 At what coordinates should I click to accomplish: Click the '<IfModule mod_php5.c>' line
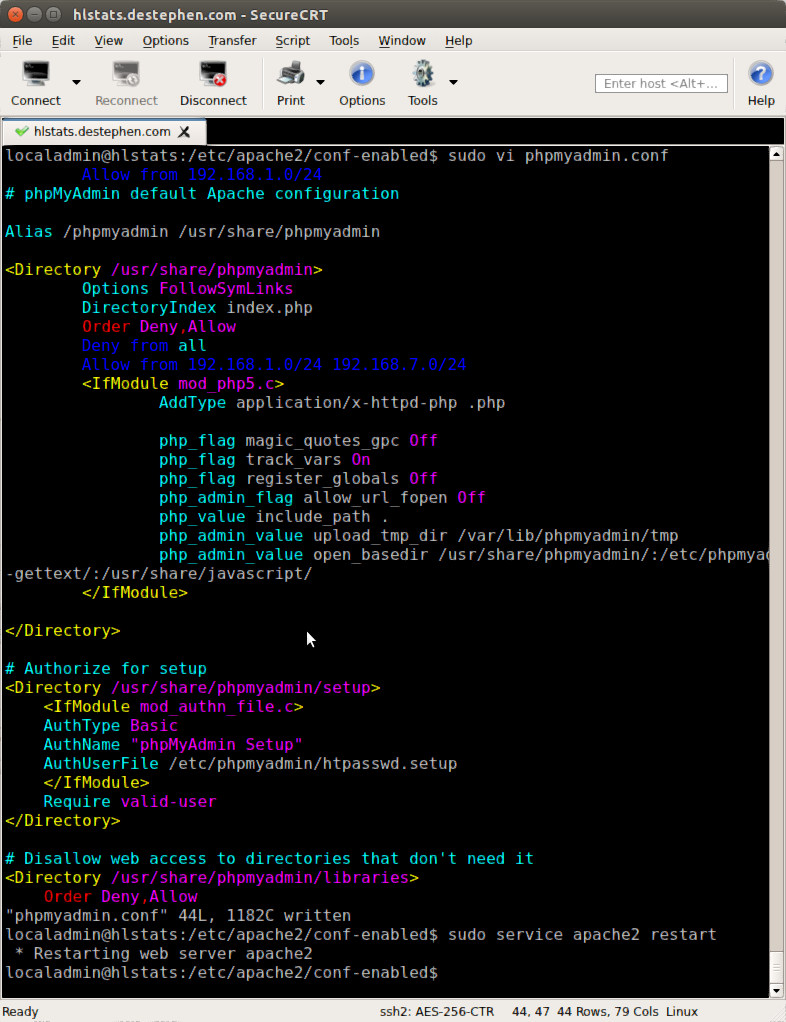coord(182,383)
